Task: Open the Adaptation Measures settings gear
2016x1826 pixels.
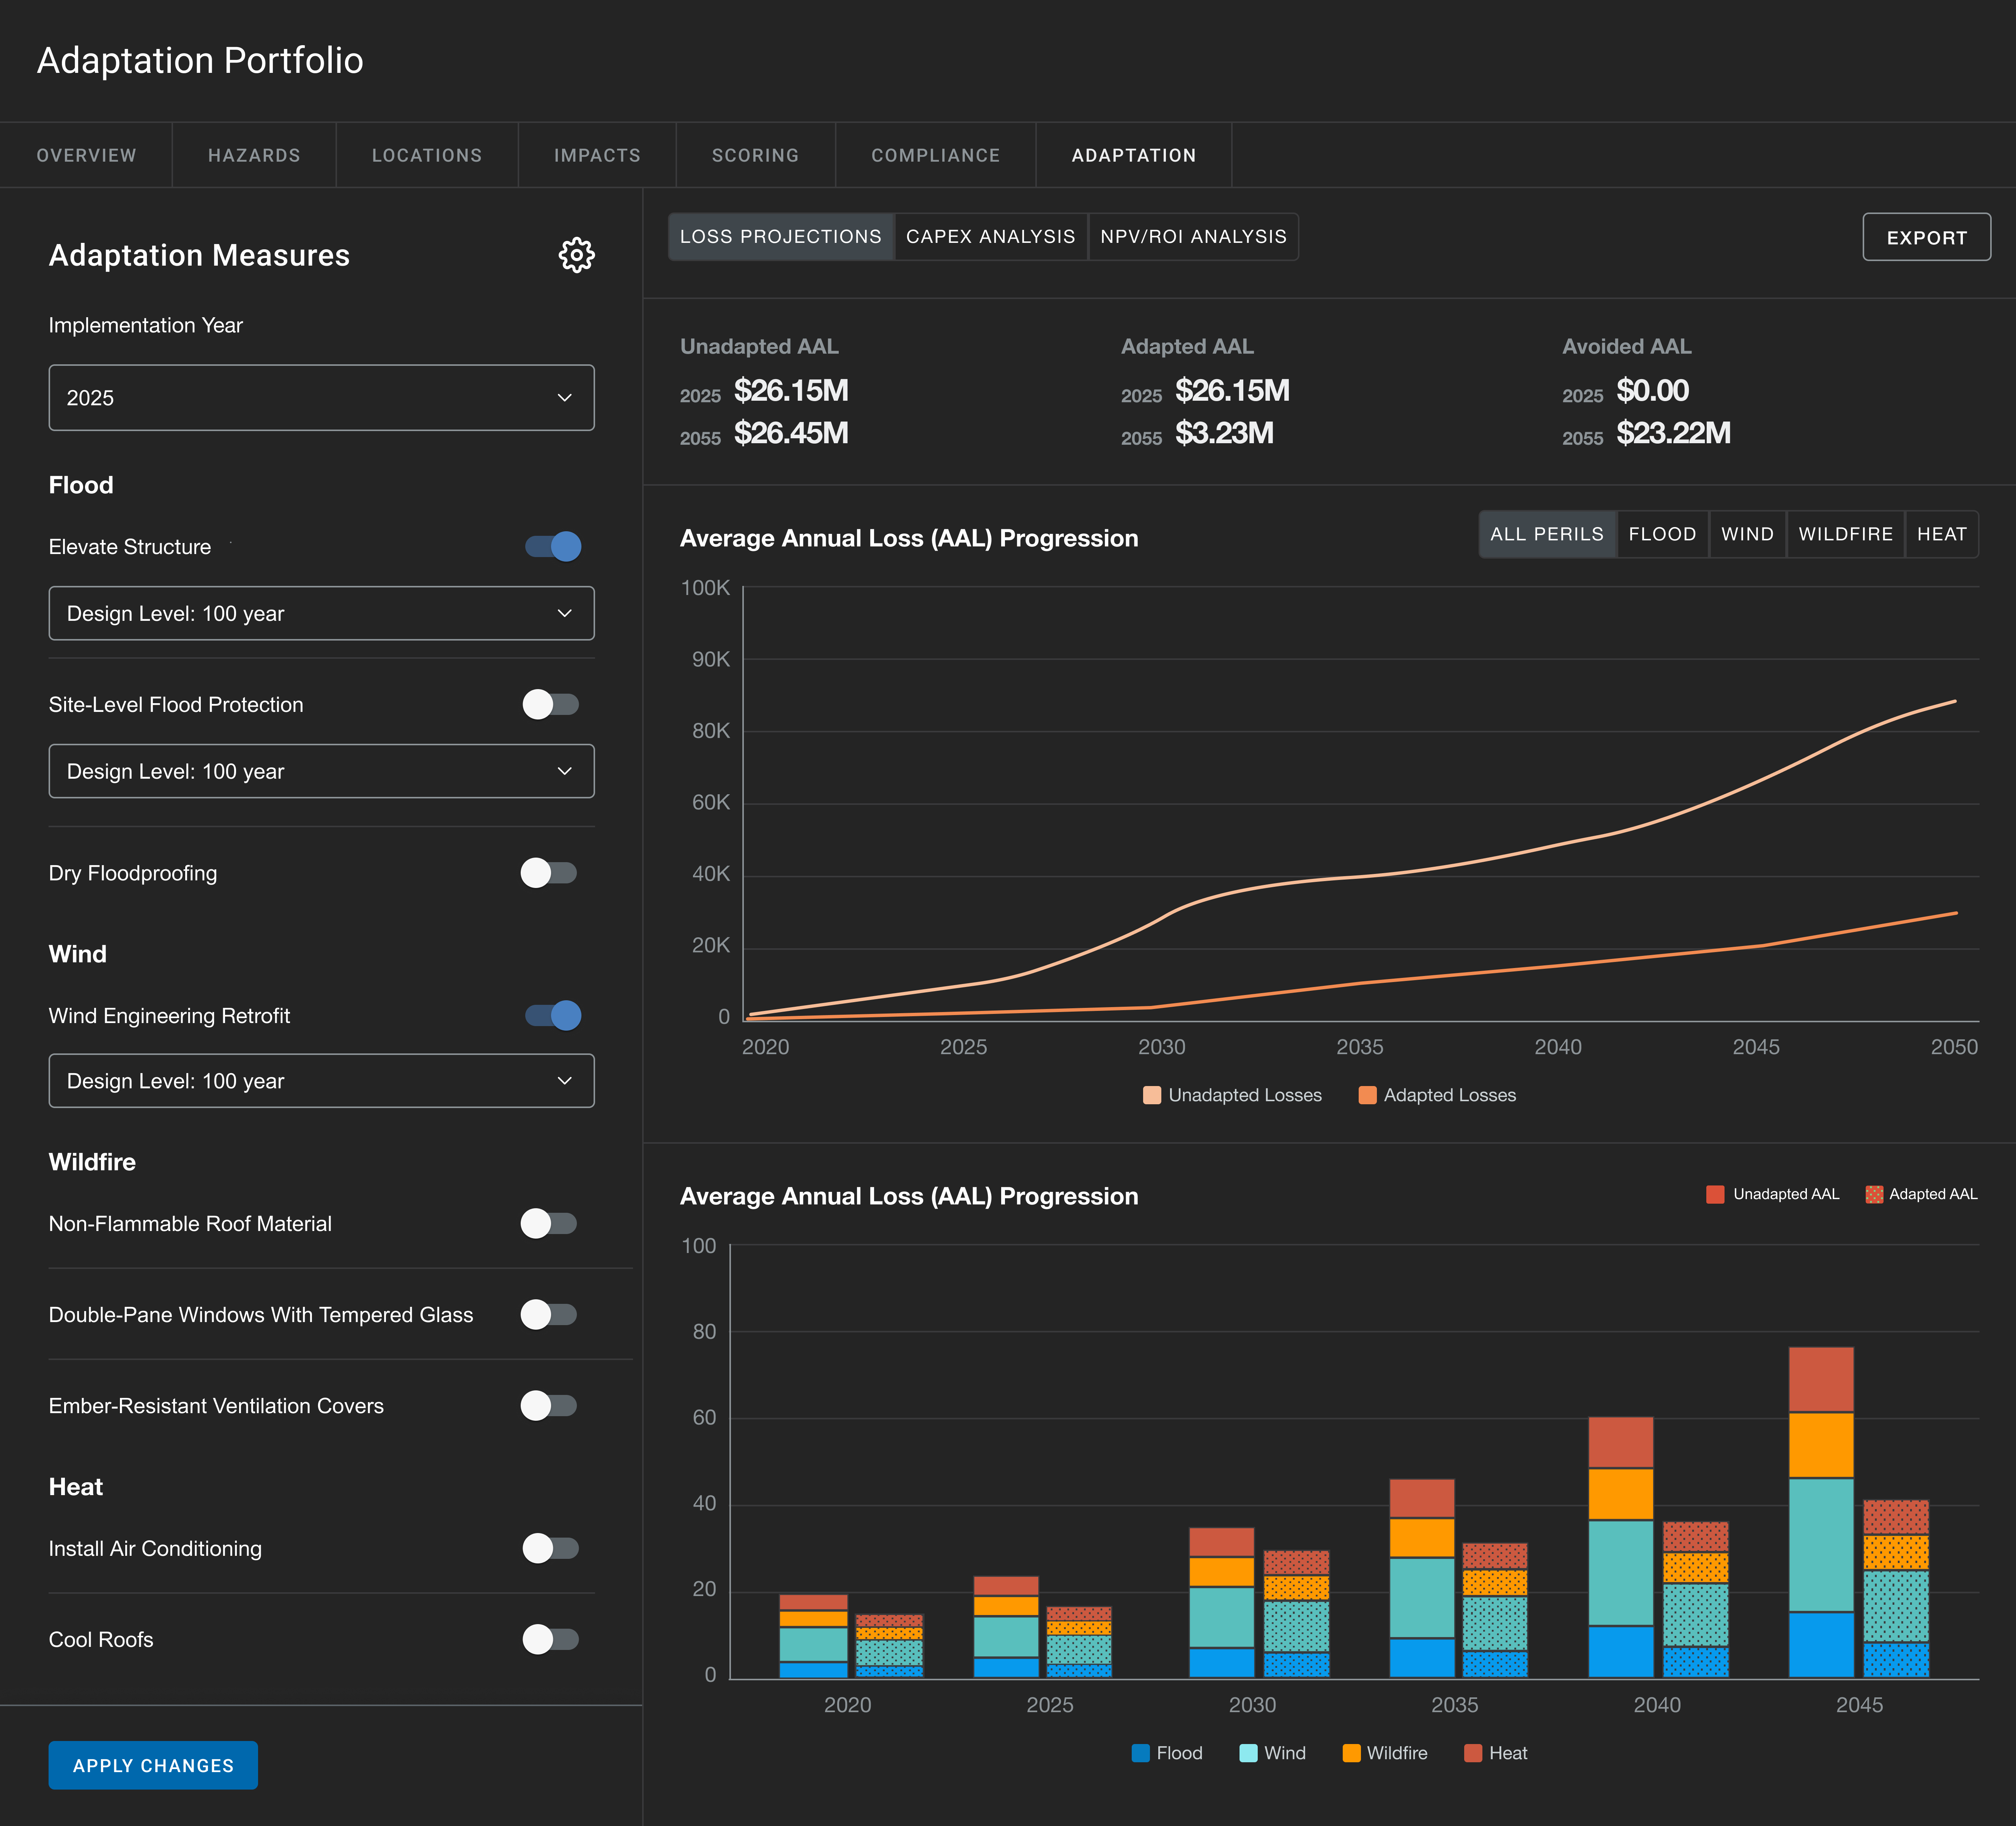Action: (x=576, y=255)
